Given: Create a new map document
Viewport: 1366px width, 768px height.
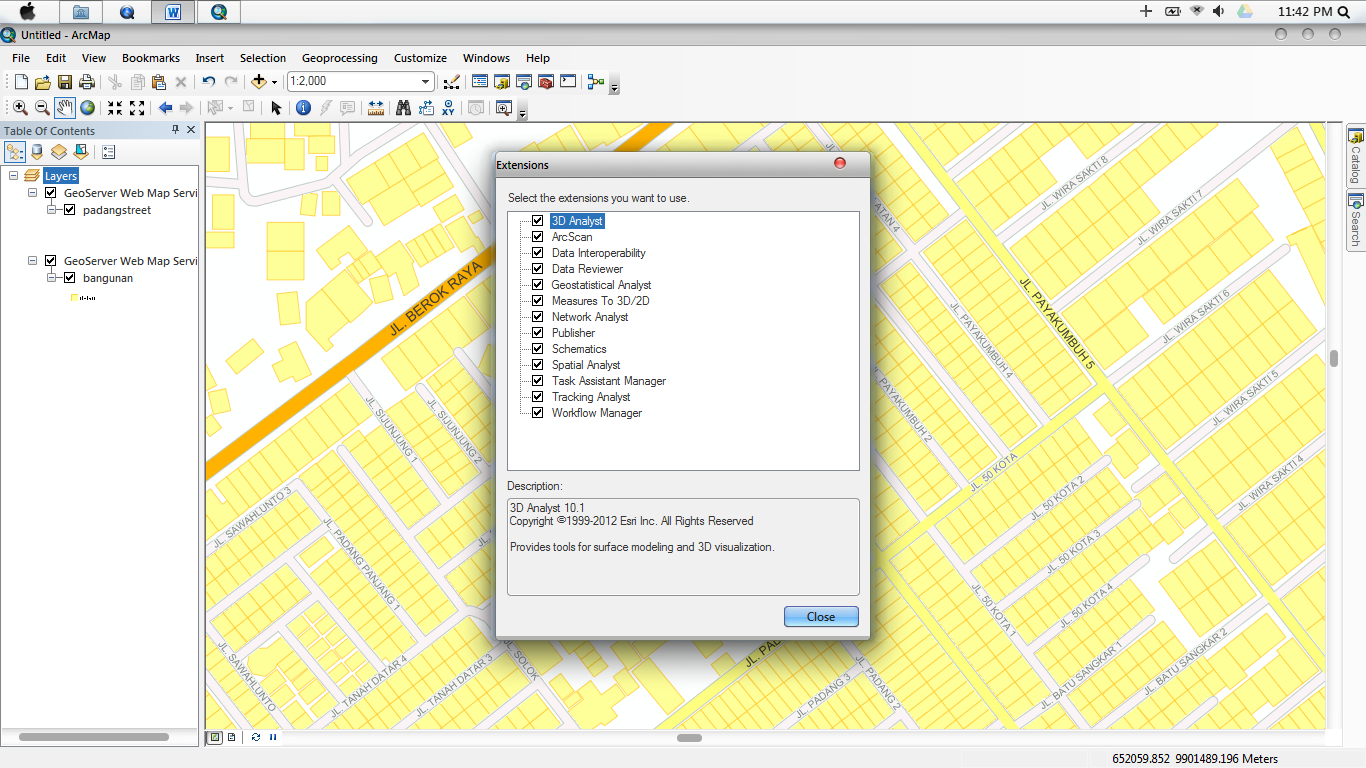Looking at the screenshot, I should 21,82.
